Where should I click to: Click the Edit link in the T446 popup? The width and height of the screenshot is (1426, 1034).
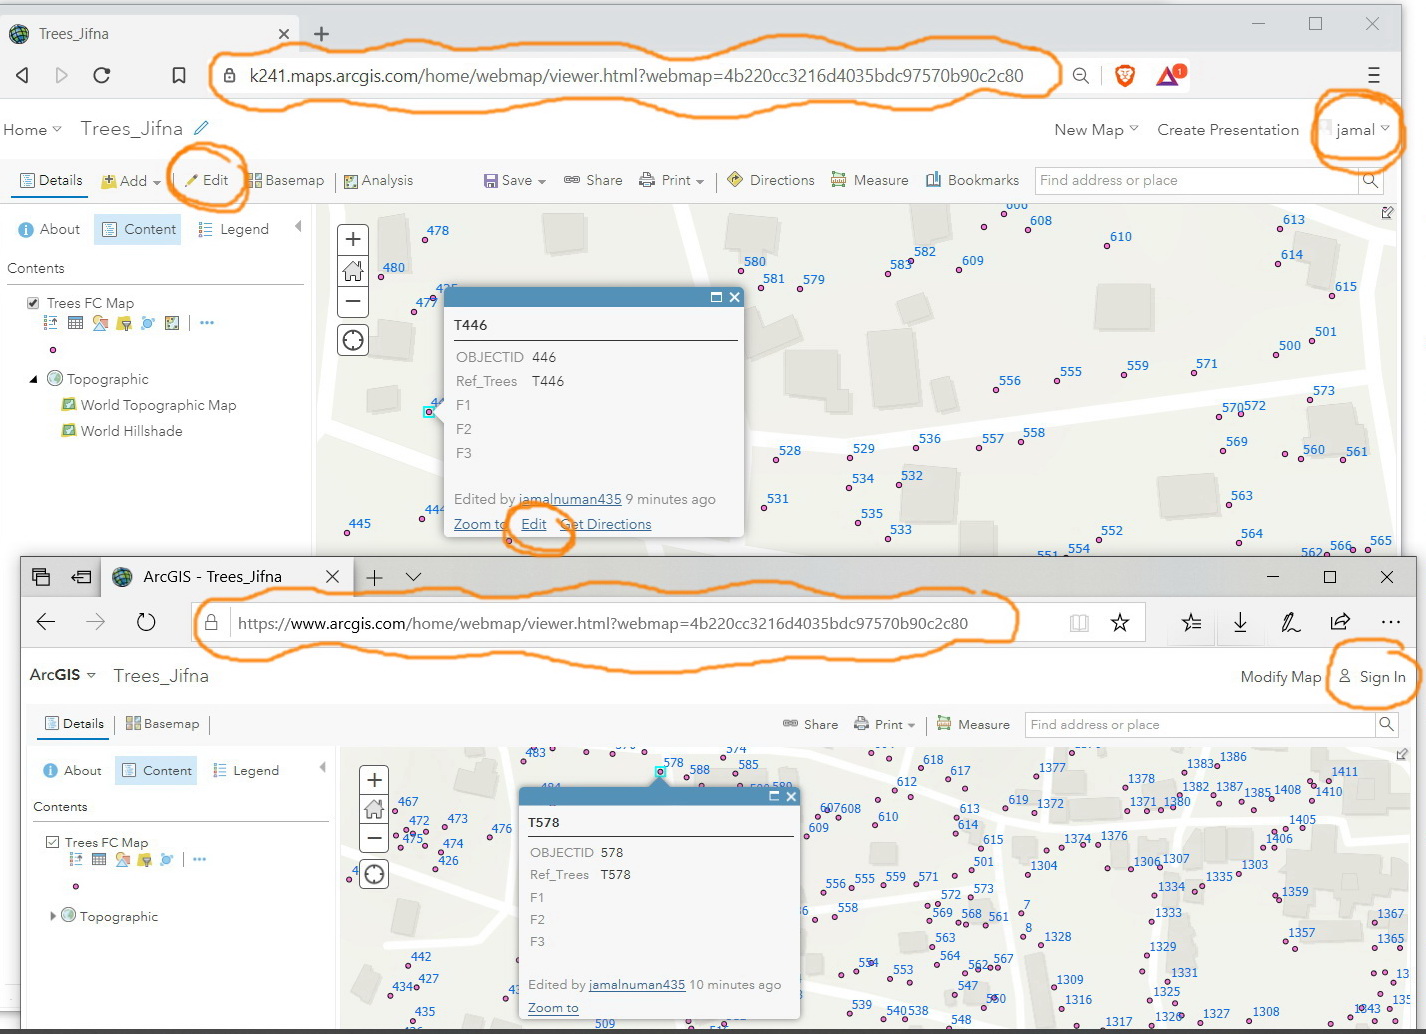tap(534, 524)
